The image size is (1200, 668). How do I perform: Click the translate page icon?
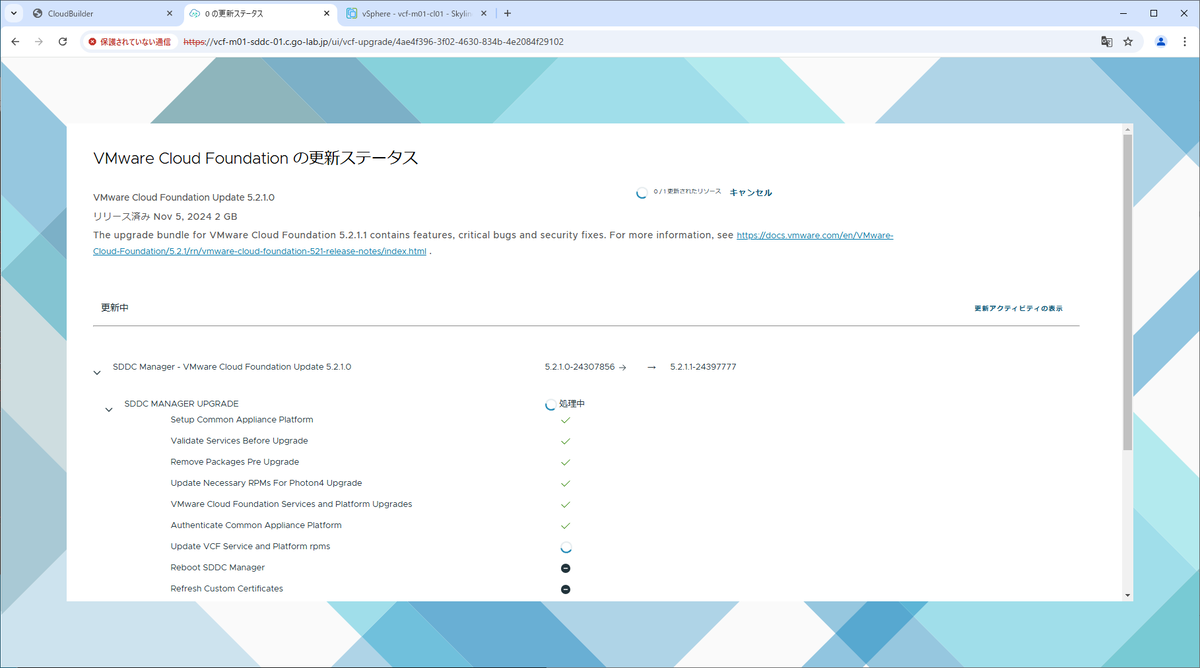(x=1106, y=42)
